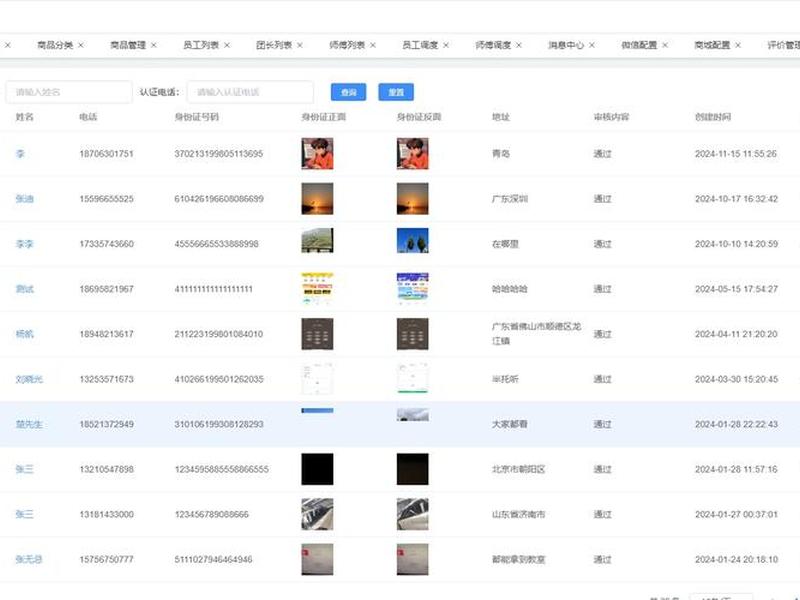Open the name link 测试
This screenshot has width=800, height=600.
pyautogui.click(x=24, y=289)
